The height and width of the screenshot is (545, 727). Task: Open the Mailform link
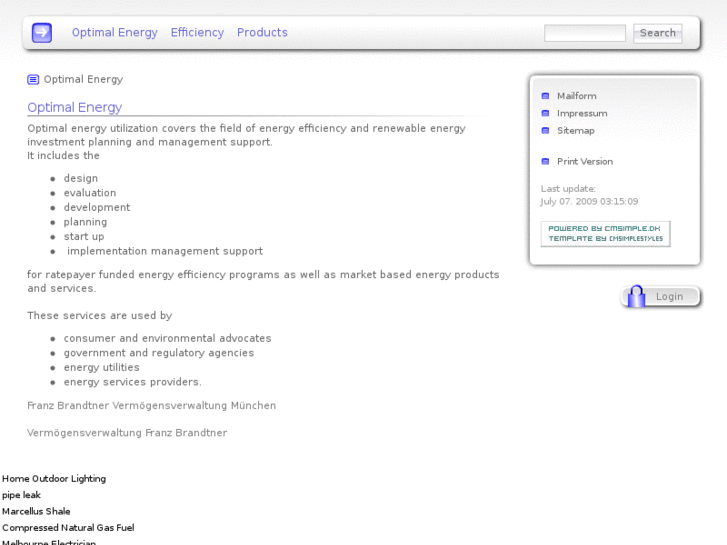[577, 96]
